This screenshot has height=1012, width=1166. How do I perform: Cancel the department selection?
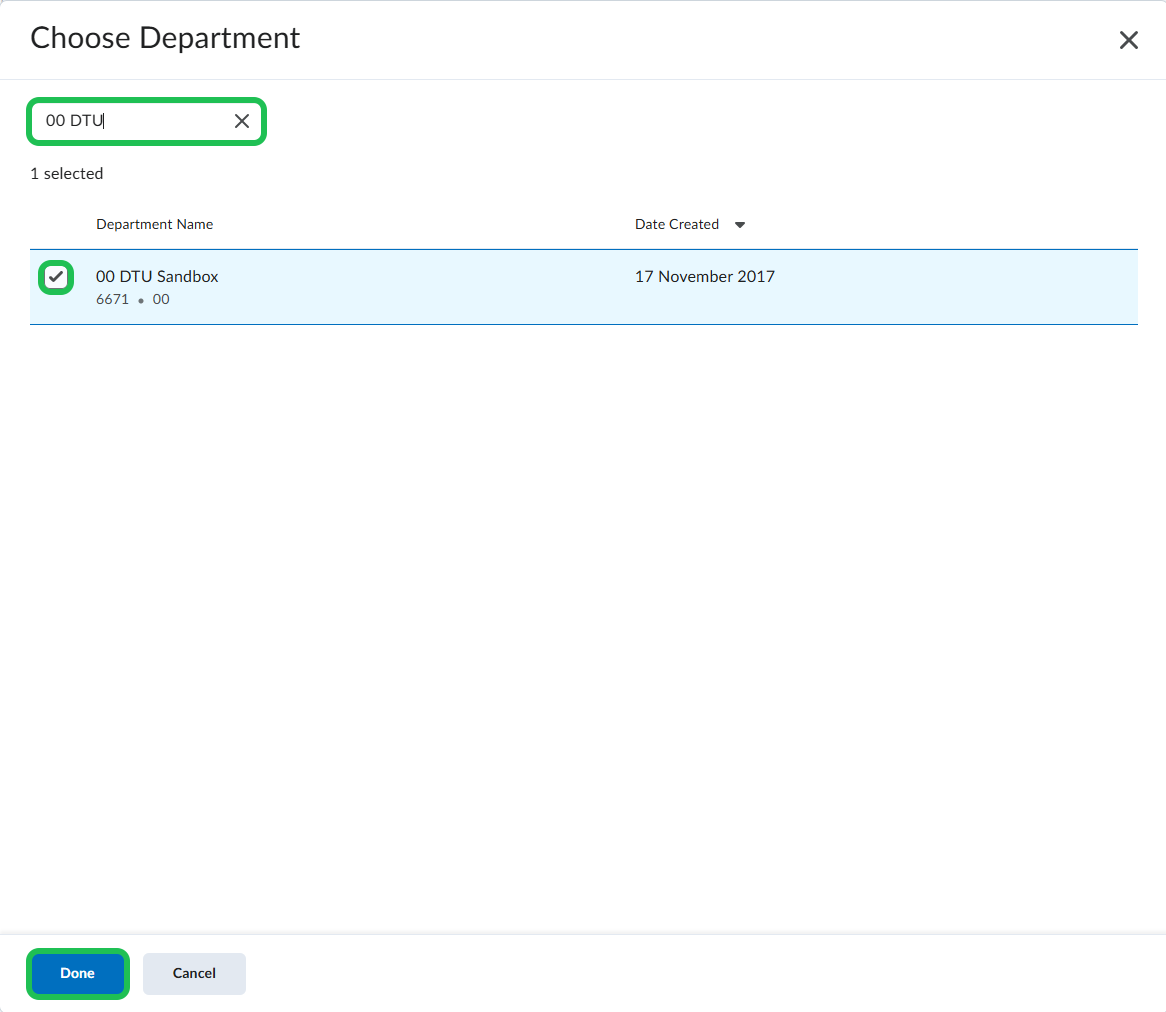[x=194, y=973]
